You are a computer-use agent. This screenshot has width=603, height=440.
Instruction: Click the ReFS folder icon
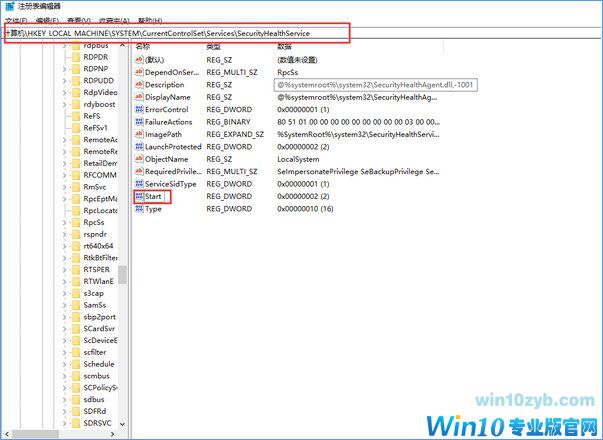[x=76, y=116]
